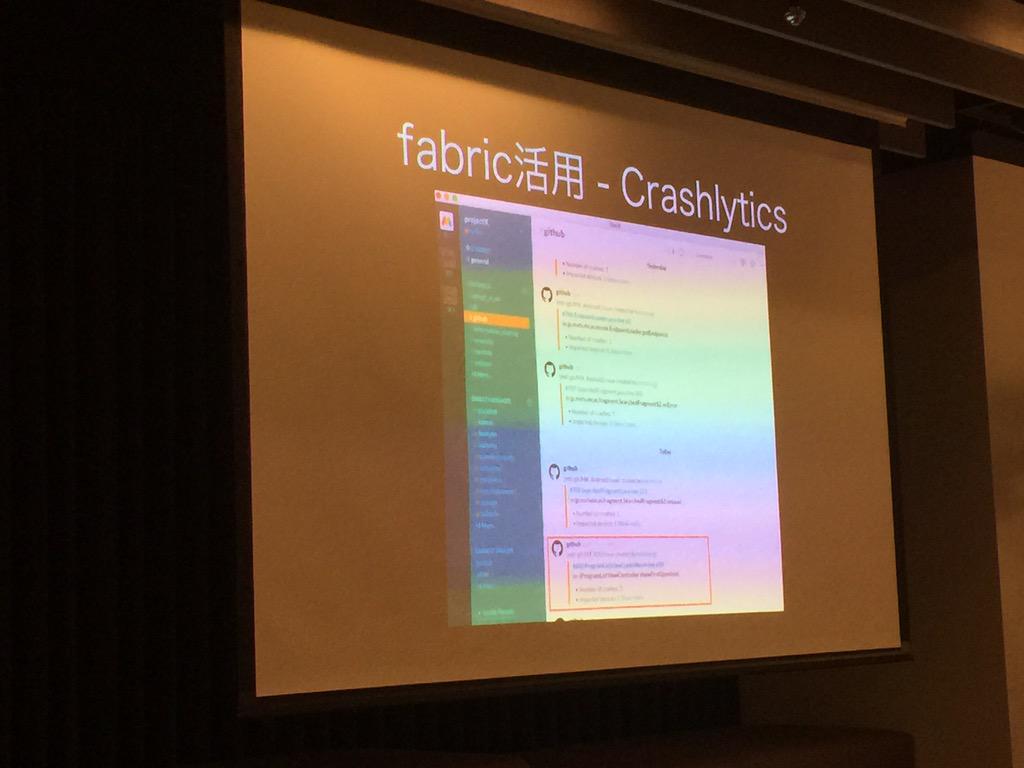Screen dimensions: 1024x768
Task: Click github avatar in the red-outlined message
Action: click(x=557, y=548)
